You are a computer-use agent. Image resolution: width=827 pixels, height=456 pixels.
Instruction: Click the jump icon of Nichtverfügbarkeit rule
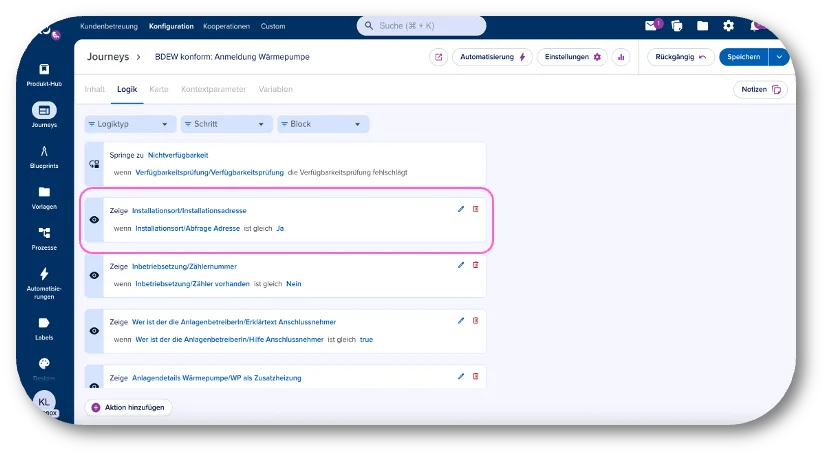click(x=94, y=164)
